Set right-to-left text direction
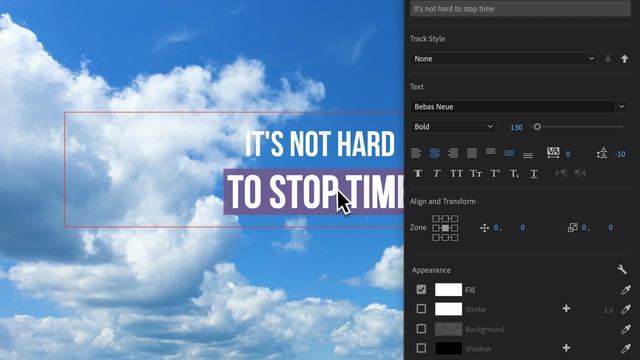 tap(580, 173)
